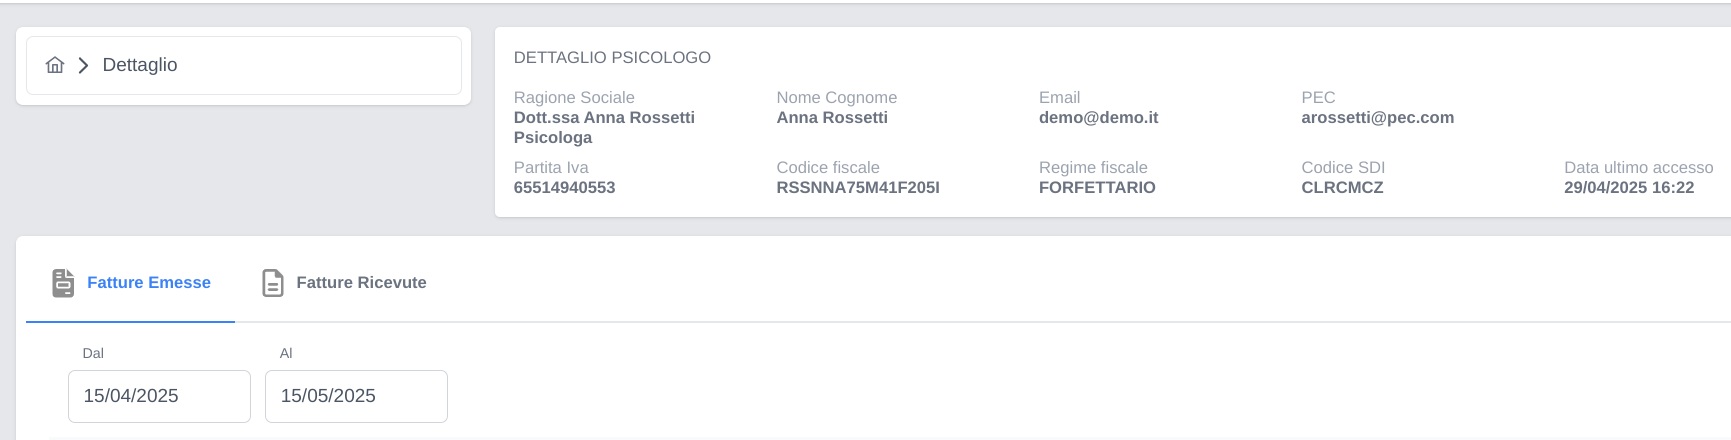Switch to the Fatture Ricevute tab
This screenshot has width=1731, height=440.
click(344, 283)
